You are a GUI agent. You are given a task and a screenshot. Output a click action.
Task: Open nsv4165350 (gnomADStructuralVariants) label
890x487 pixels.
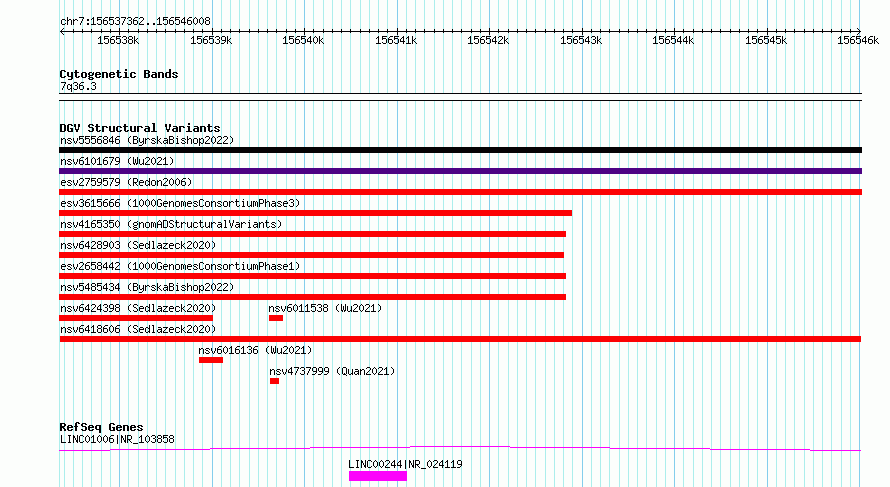point(171,224)
